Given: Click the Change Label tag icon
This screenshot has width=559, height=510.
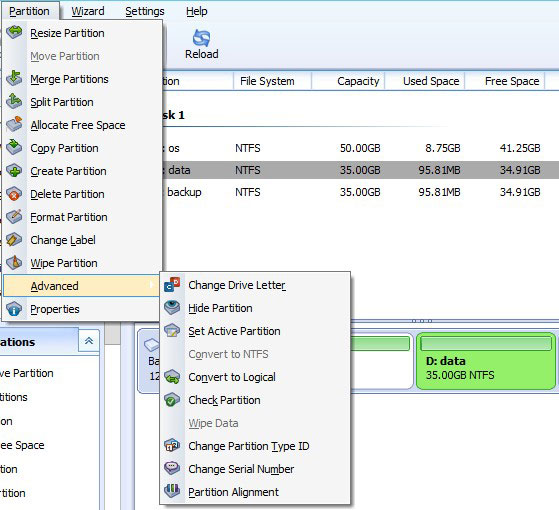Looking at the screenshot, I should tap(14, 240).
